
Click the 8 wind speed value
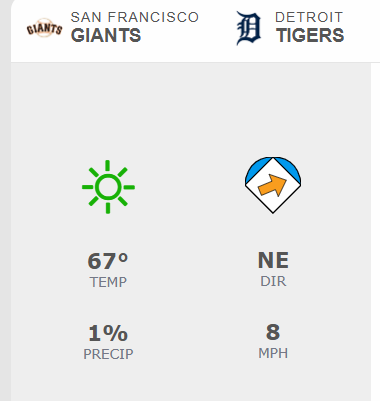tap(273, 332)
